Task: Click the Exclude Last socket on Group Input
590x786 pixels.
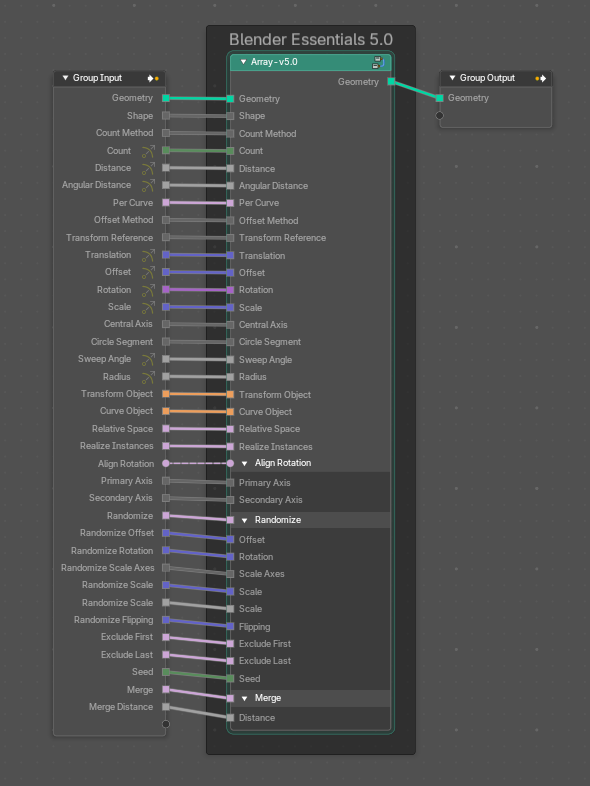Action: tap(166, 655)
